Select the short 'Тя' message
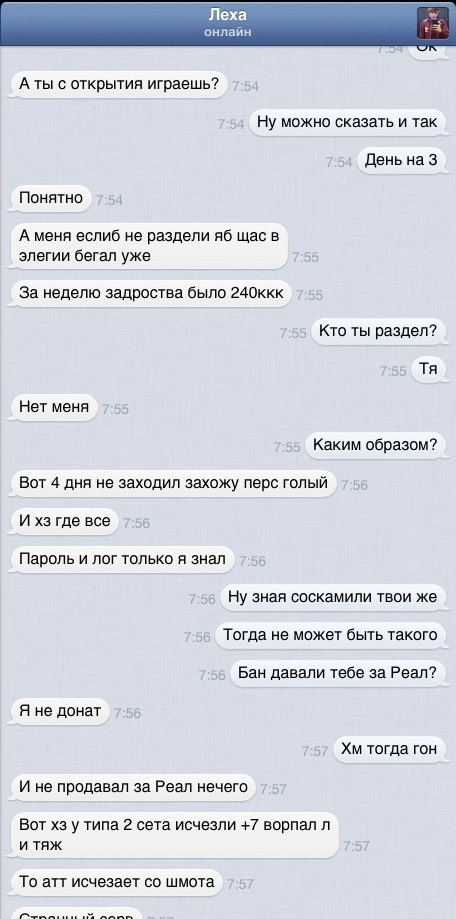Image resolution: width=456 pixels, height=919 pixels. tap(428, 369)
